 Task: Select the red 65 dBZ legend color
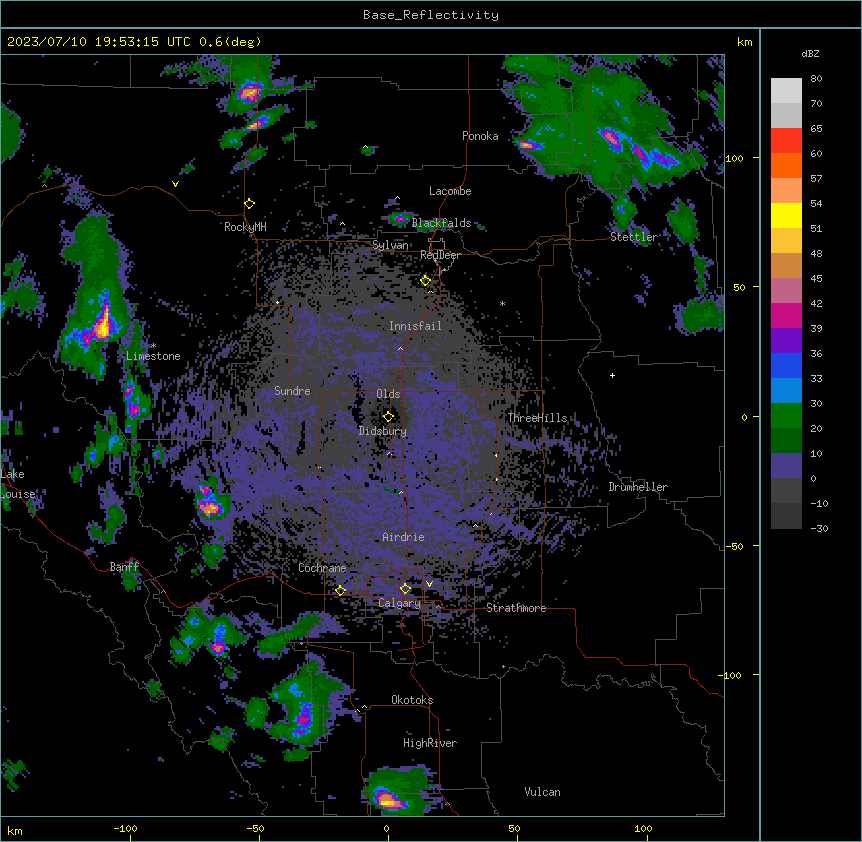pos(786,141)
